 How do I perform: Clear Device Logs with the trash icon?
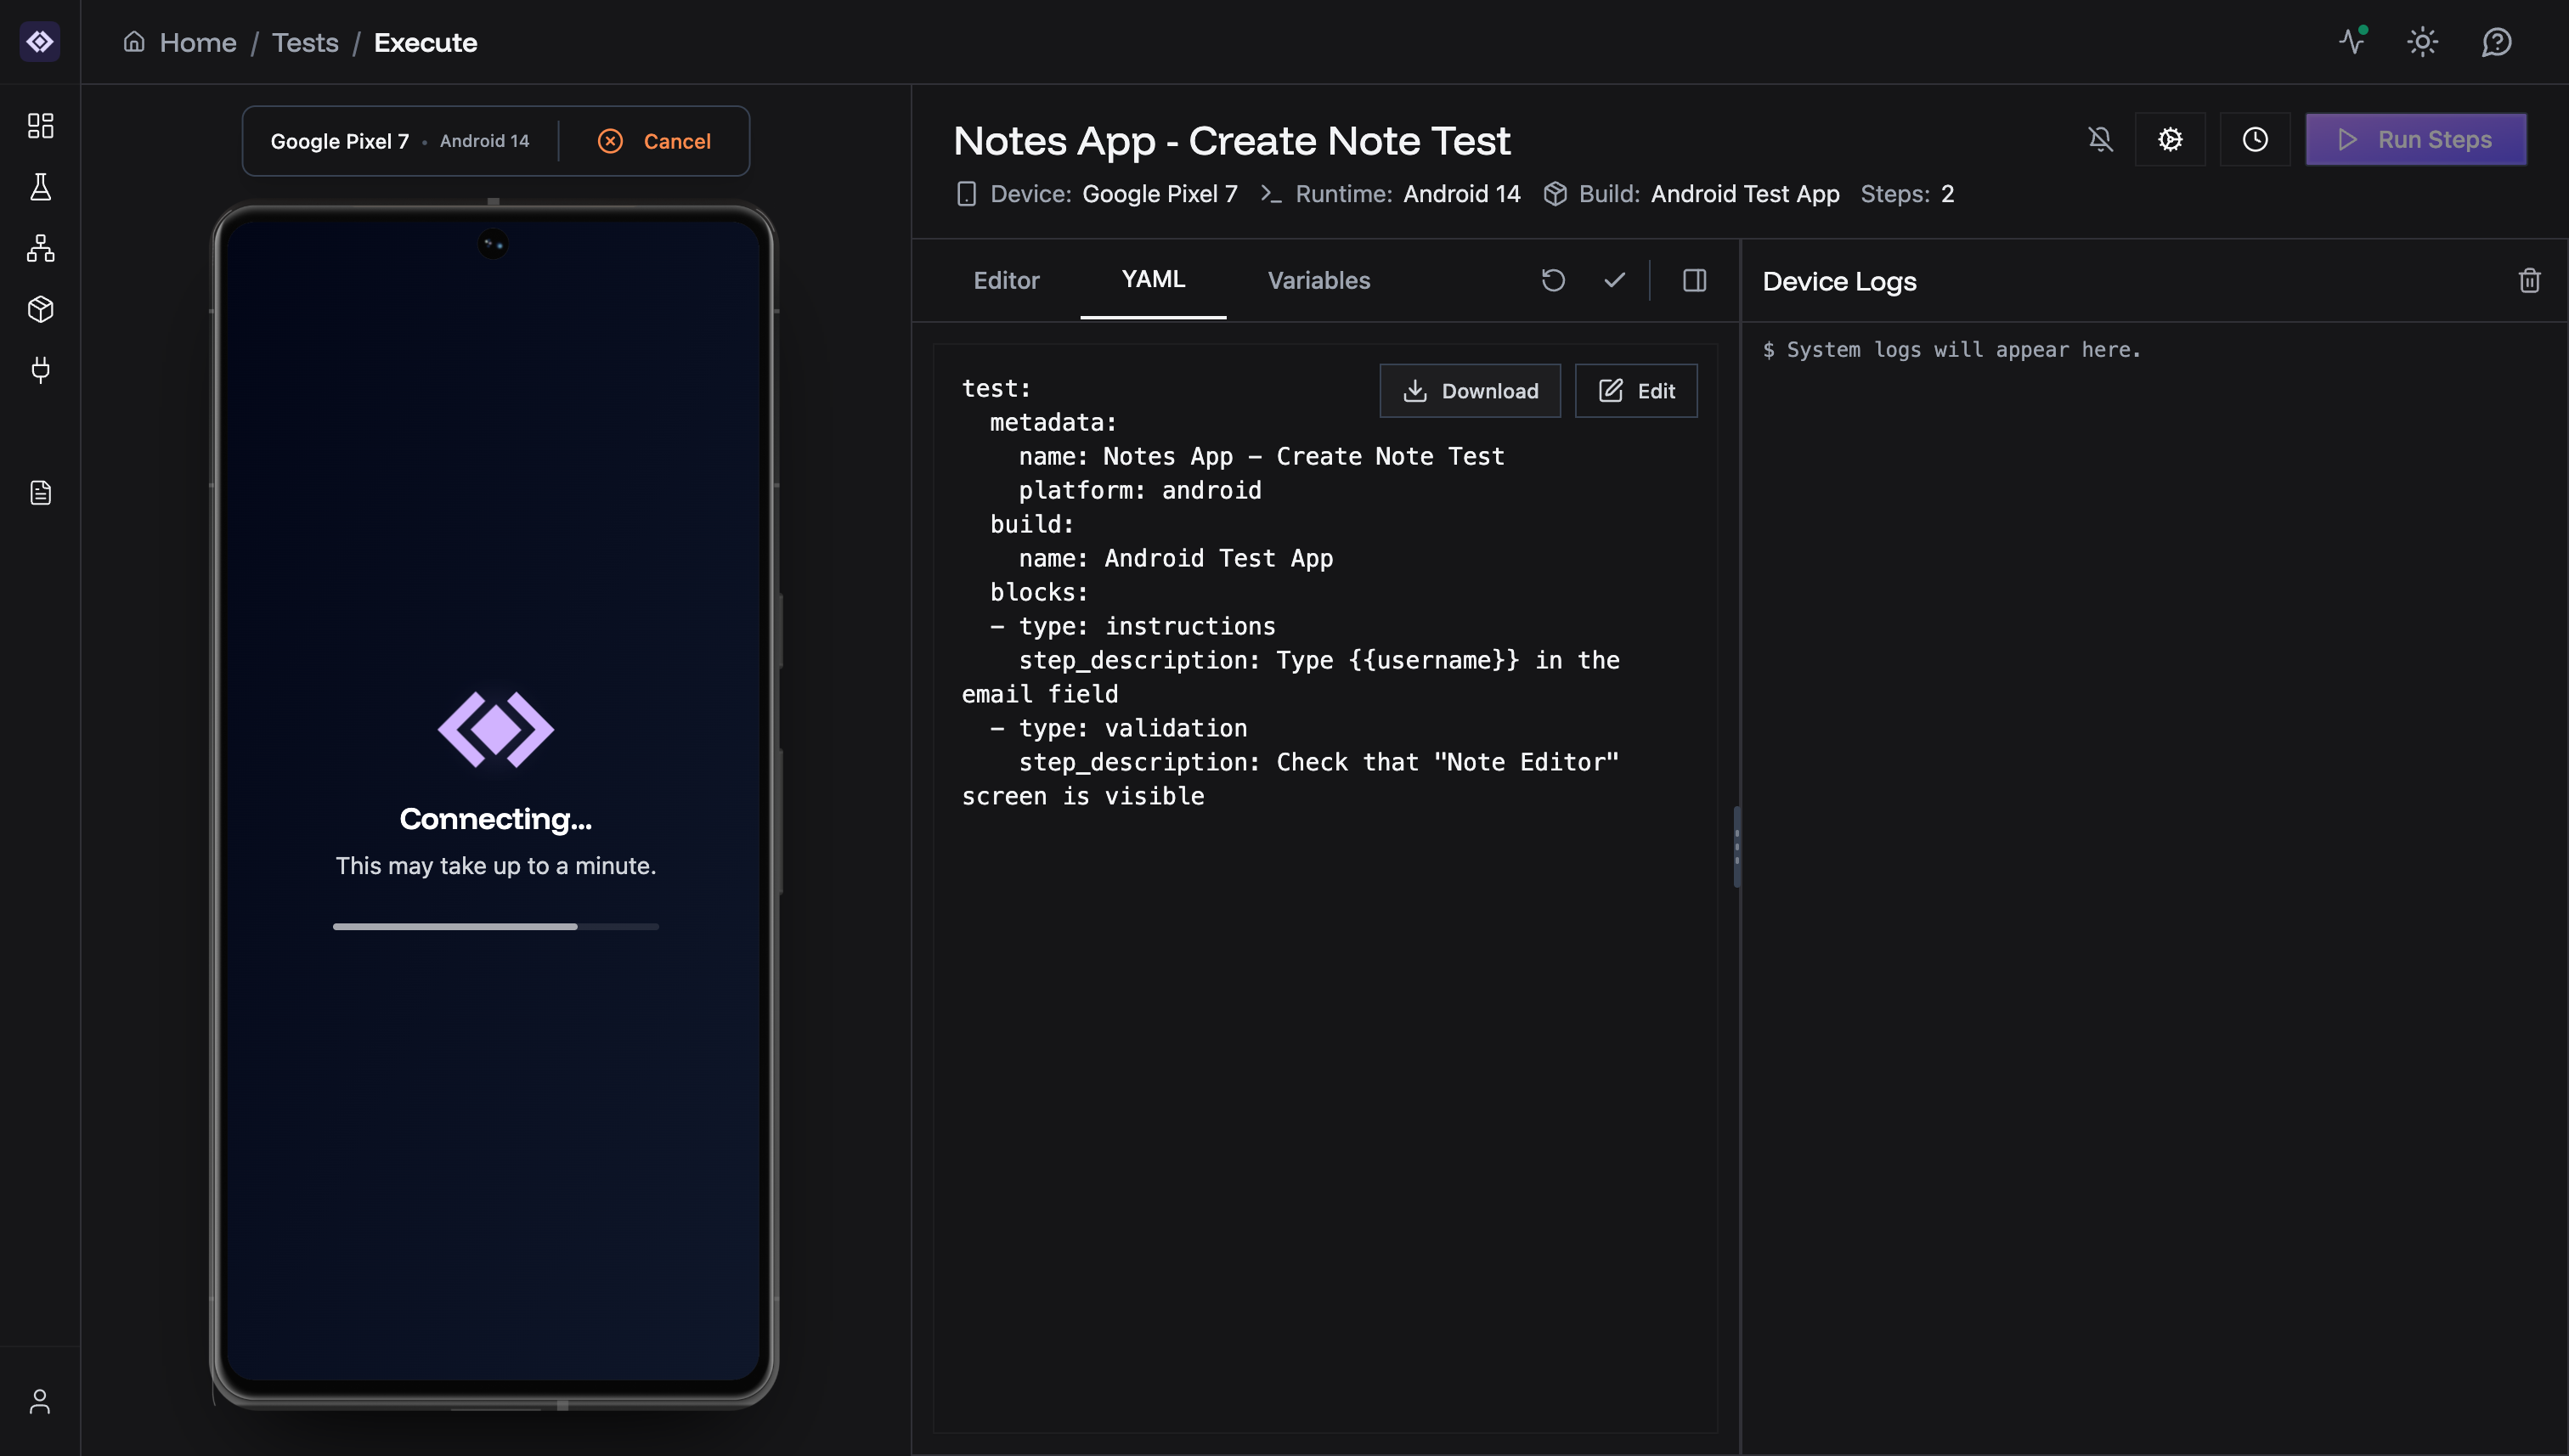(2531, 280)
